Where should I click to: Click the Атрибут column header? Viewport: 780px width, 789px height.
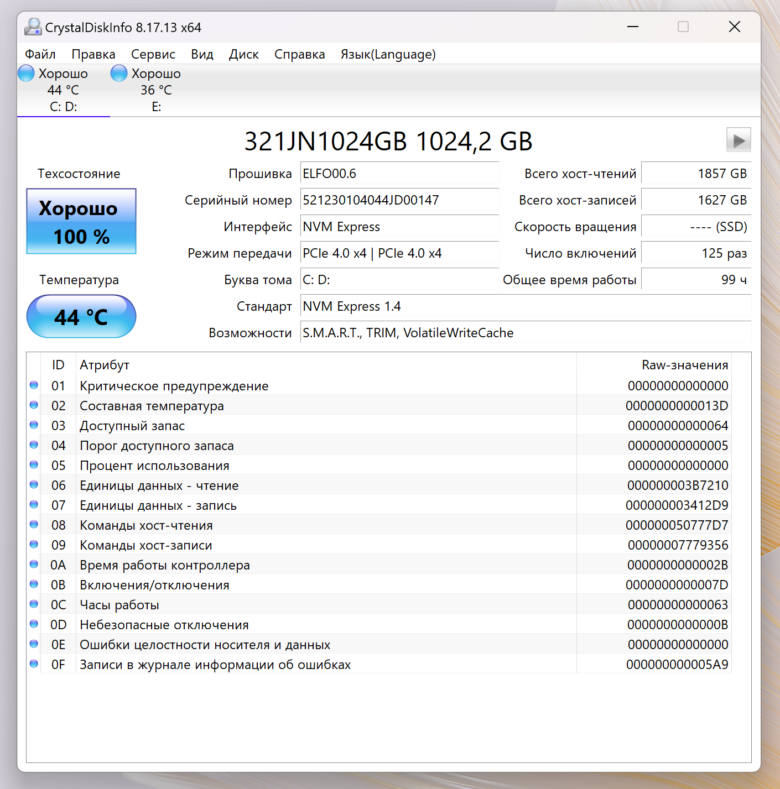coord(326,365)
